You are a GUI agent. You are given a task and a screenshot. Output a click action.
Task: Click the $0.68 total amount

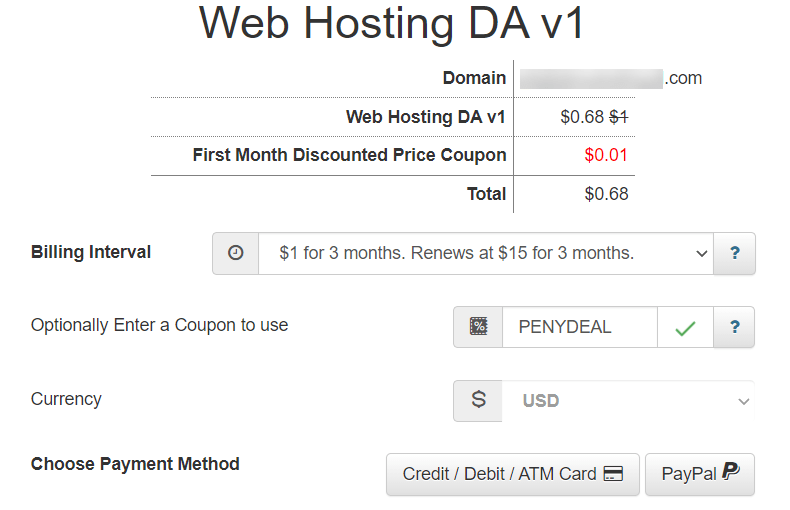tap(606, 194)
